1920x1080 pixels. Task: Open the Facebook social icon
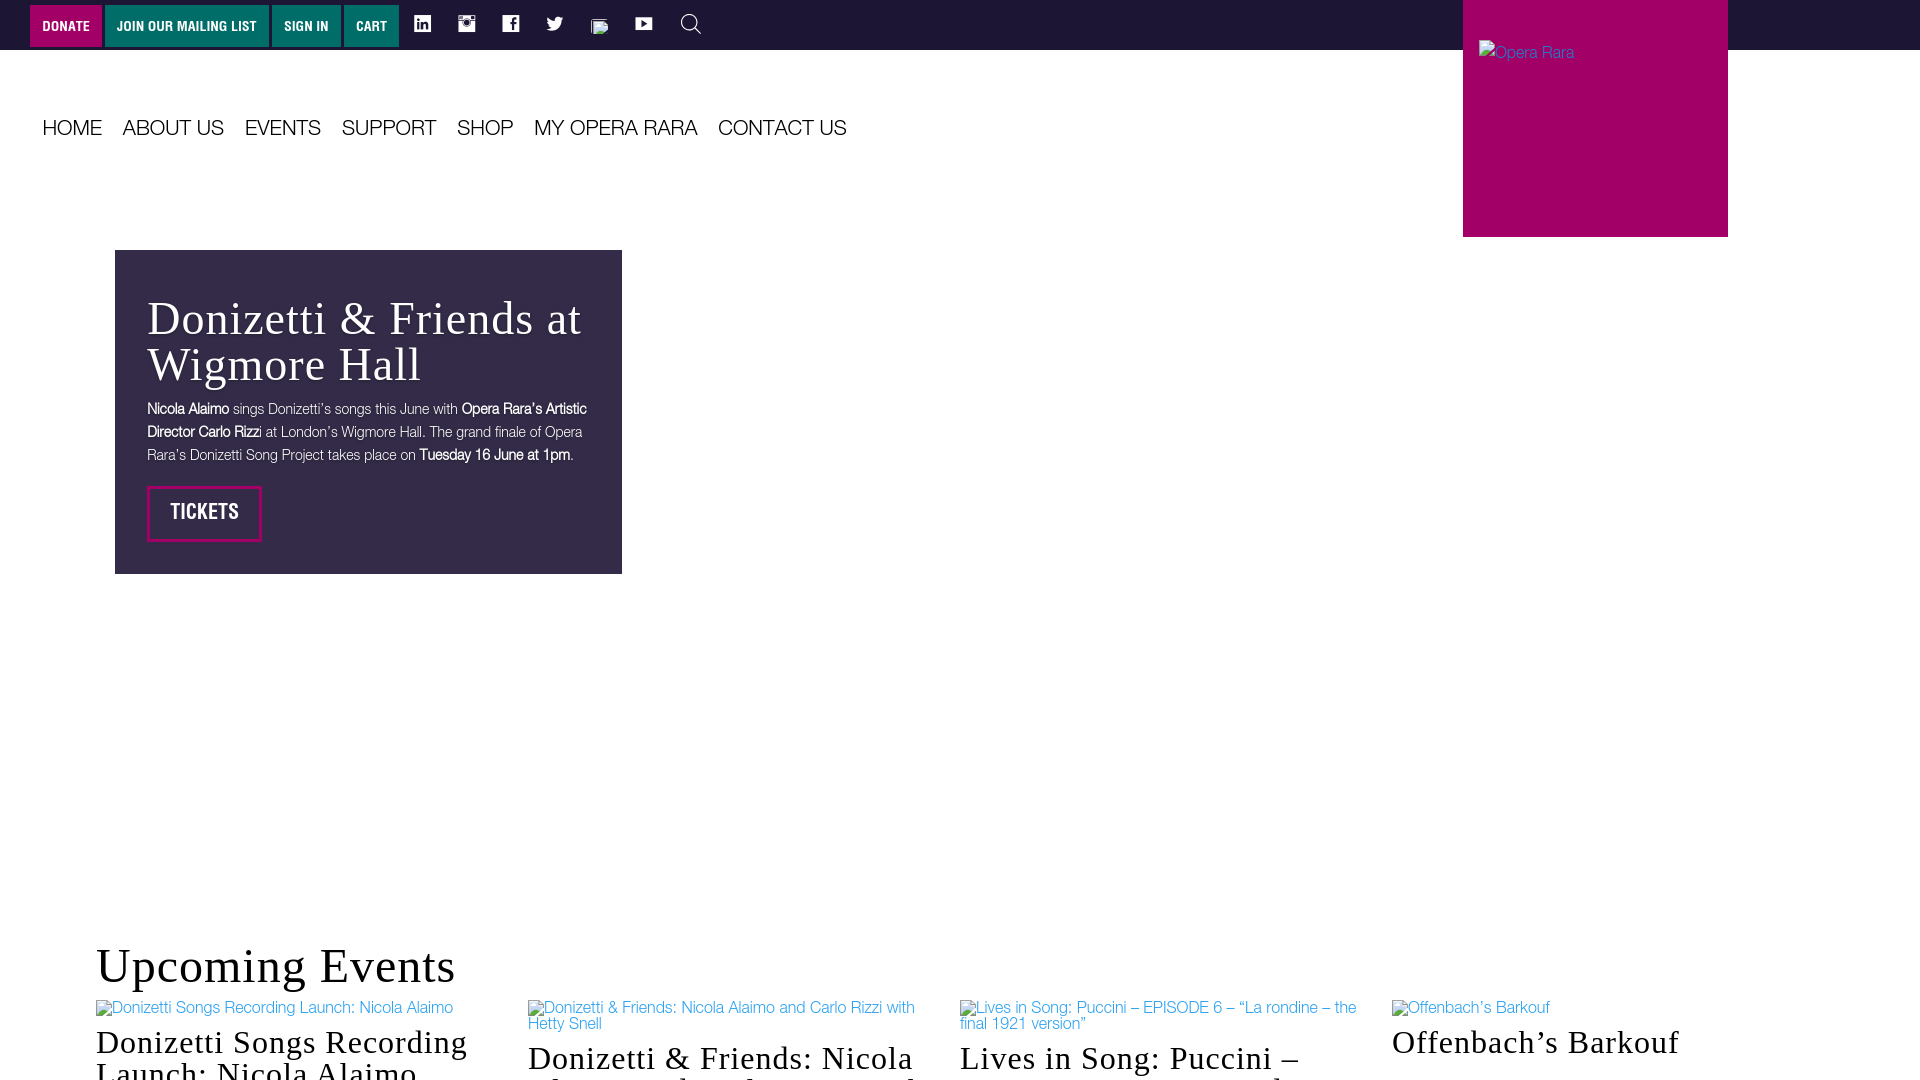511,24
